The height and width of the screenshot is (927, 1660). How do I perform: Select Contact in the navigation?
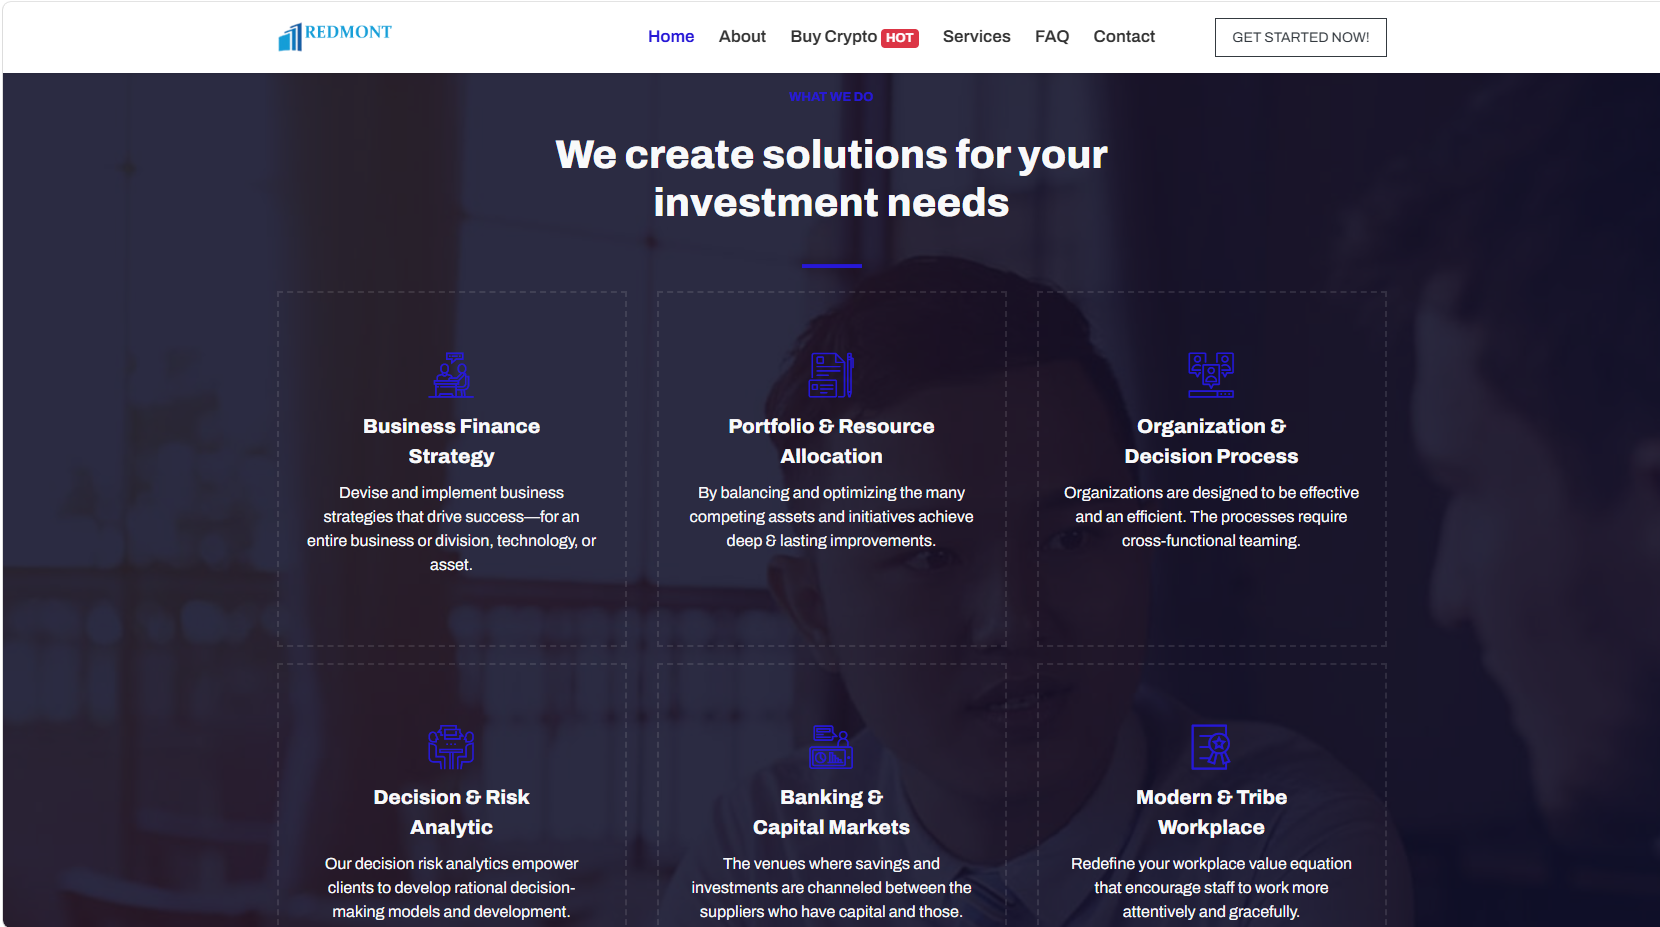[x=1124, y=37]
